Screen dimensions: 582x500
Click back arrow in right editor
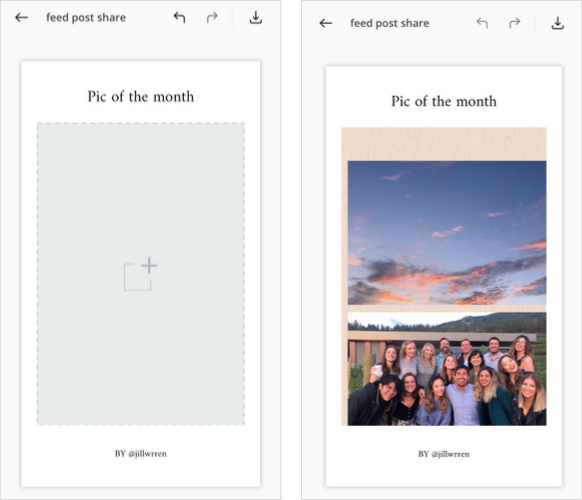pyautogui.click(x=326, y=23)
